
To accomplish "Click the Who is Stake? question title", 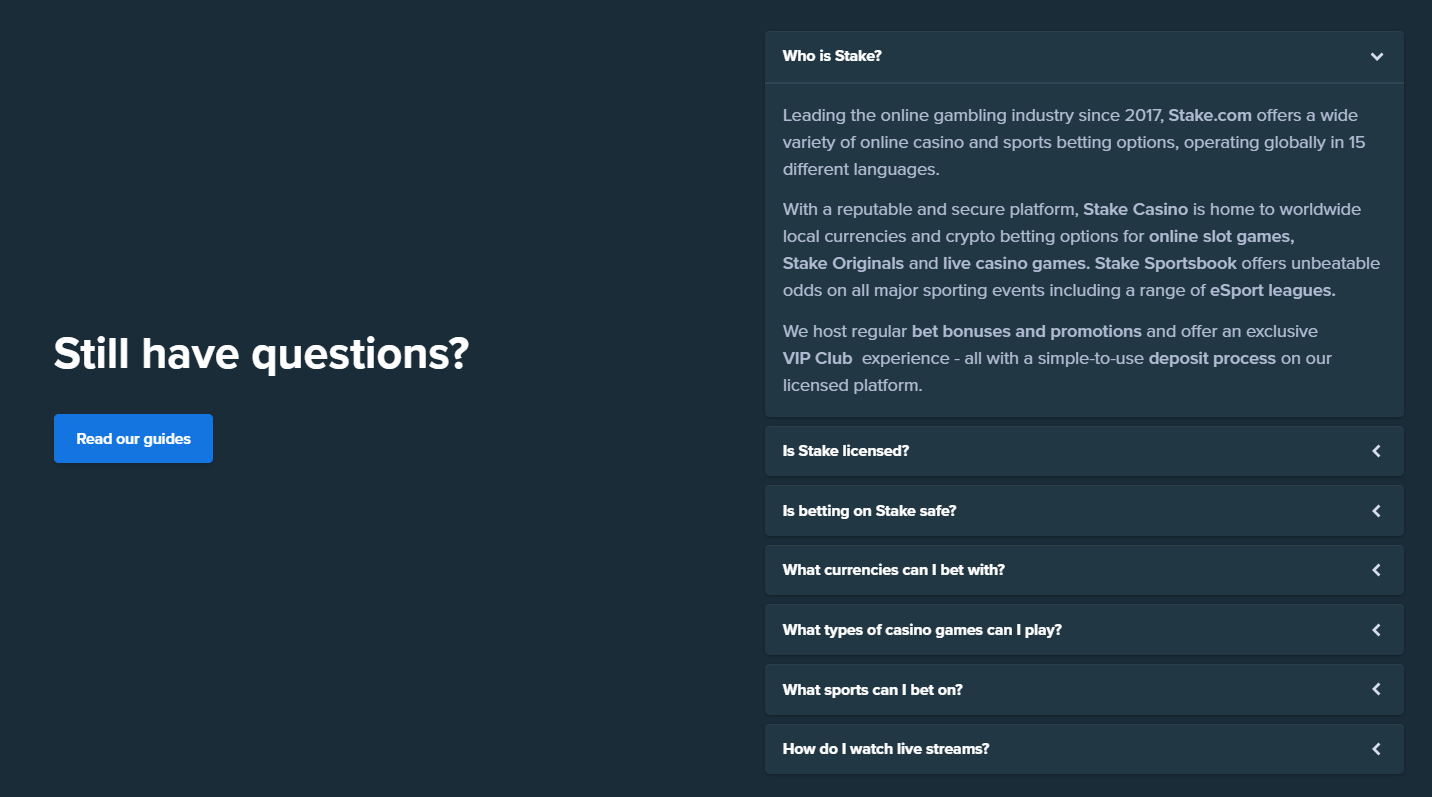I will click(x=832, y=56).
